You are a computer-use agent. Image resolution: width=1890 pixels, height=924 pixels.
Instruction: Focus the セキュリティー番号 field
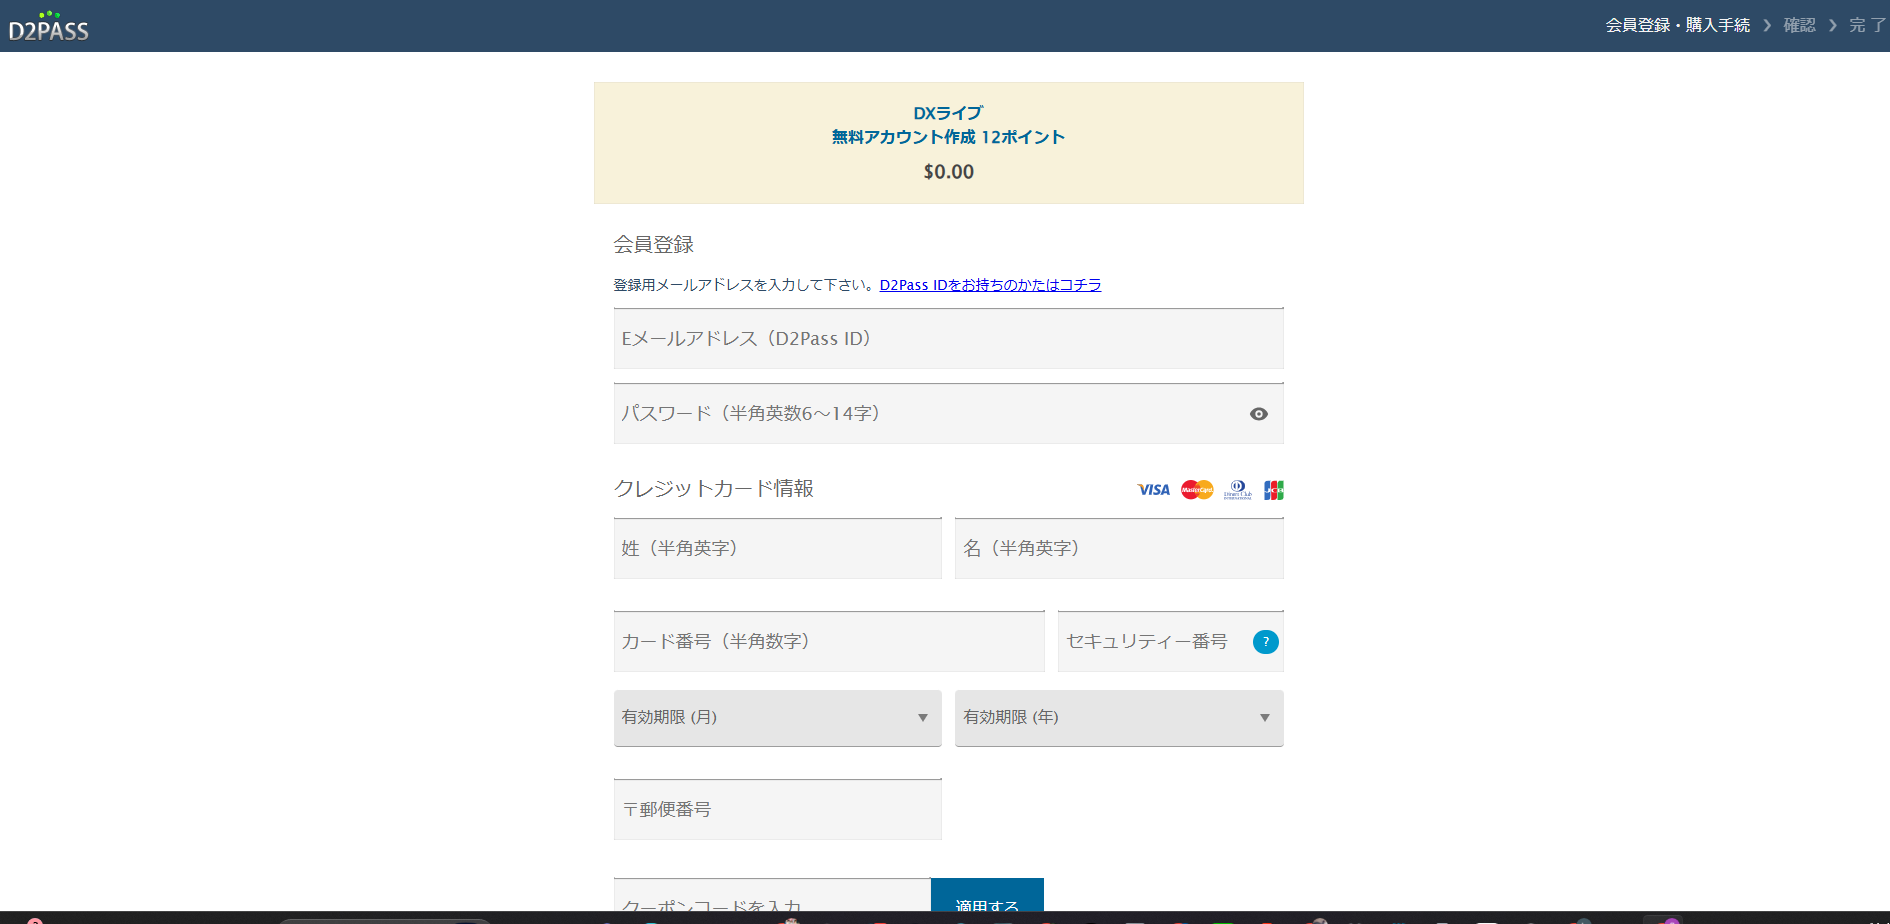(1171, 642)
